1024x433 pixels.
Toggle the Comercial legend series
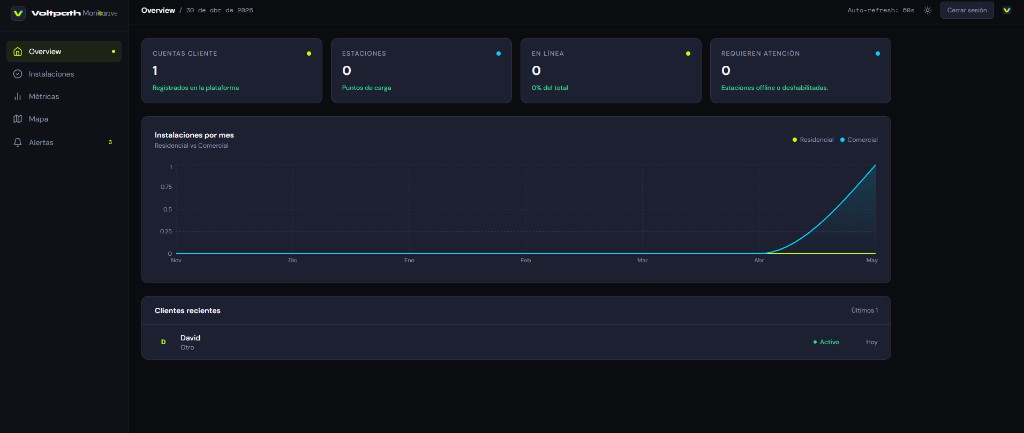click(858, 140)
